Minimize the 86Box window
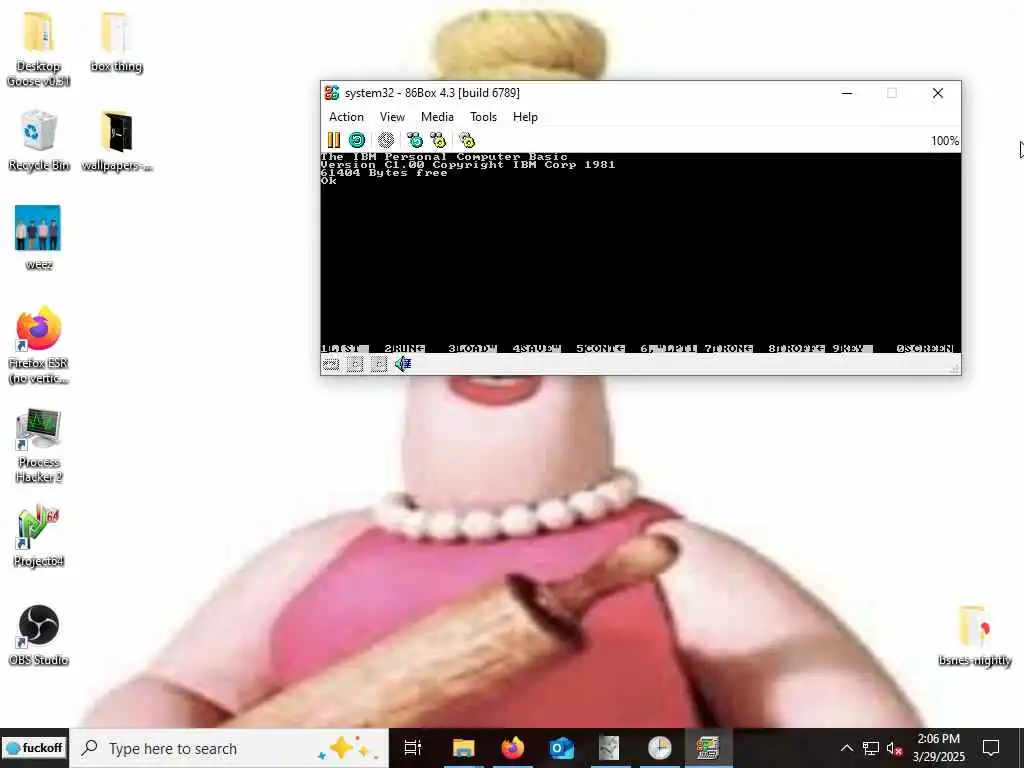1024x768 pixels. tap(847, 93)
